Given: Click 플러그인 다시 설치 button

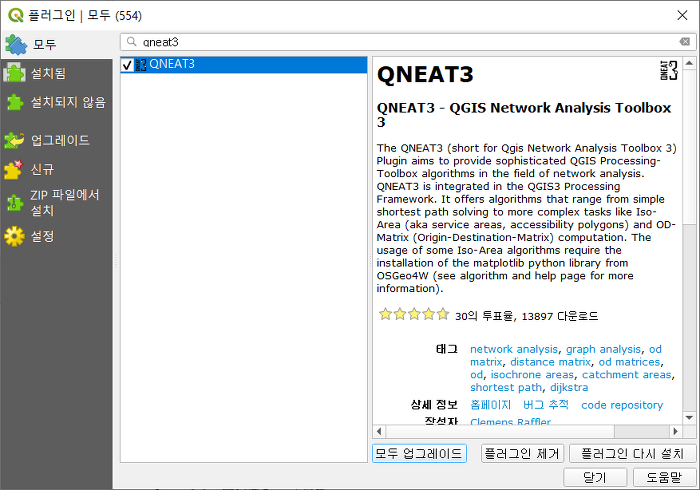Looking at the screenshot, I should (x=632, y=453).
